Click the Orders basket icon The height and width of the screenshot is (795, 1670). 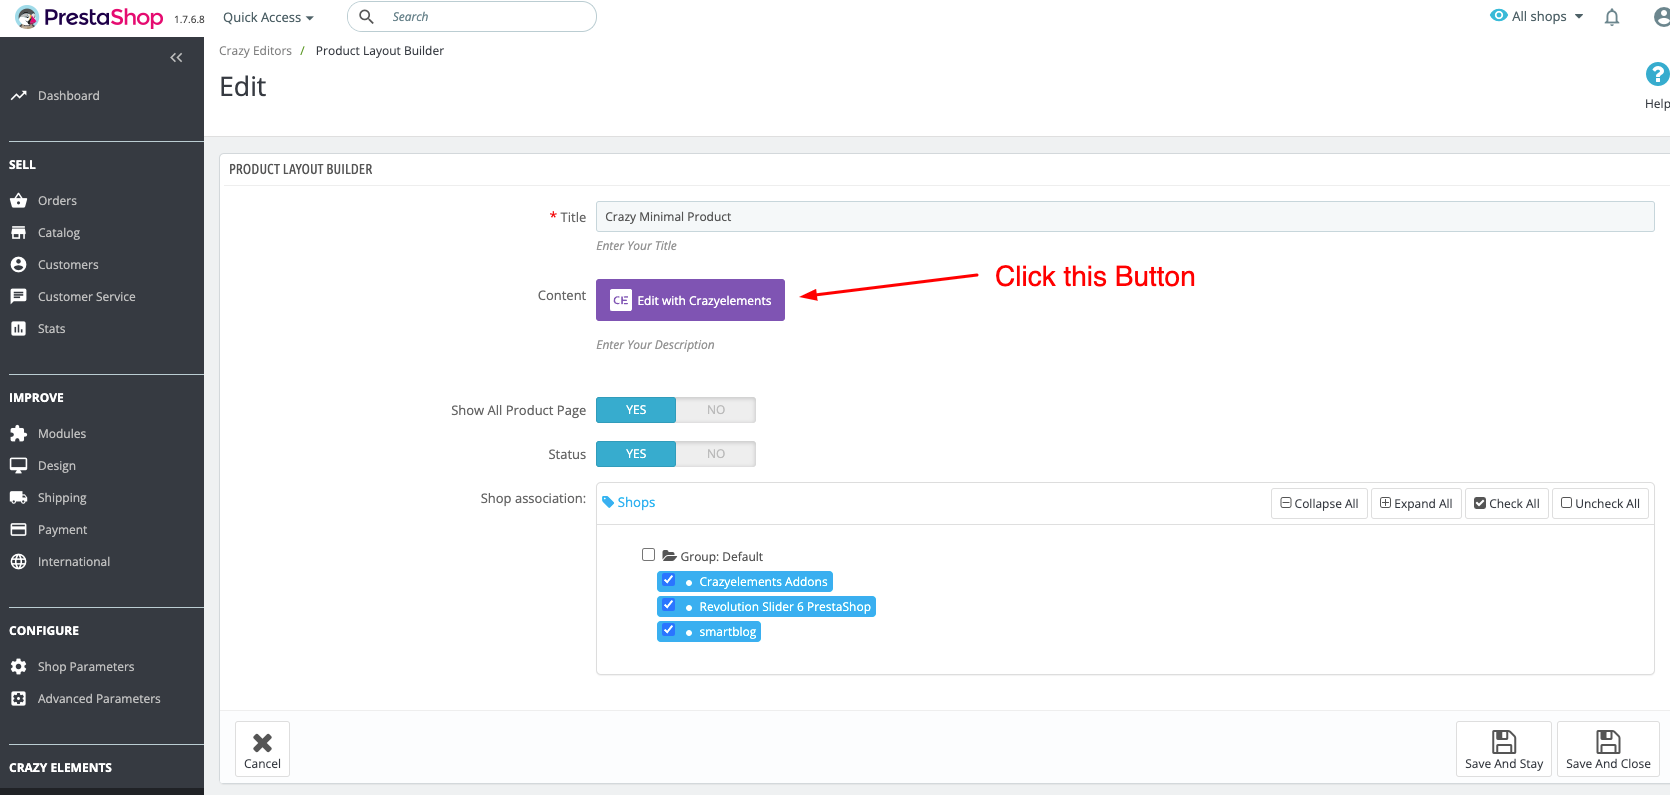[18, 201]
